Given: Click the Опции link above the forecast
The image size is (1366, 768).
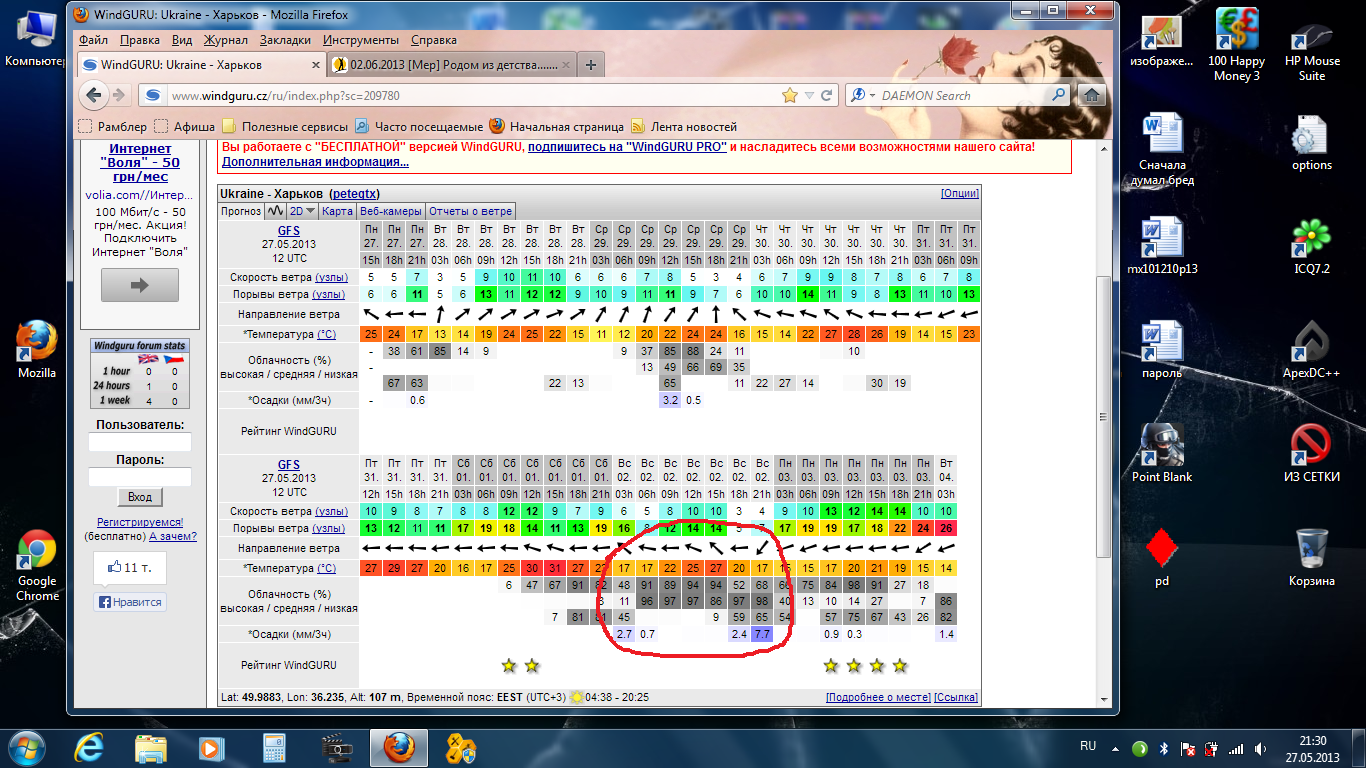Looking at the screenshot, I should (x=960, y=193).
